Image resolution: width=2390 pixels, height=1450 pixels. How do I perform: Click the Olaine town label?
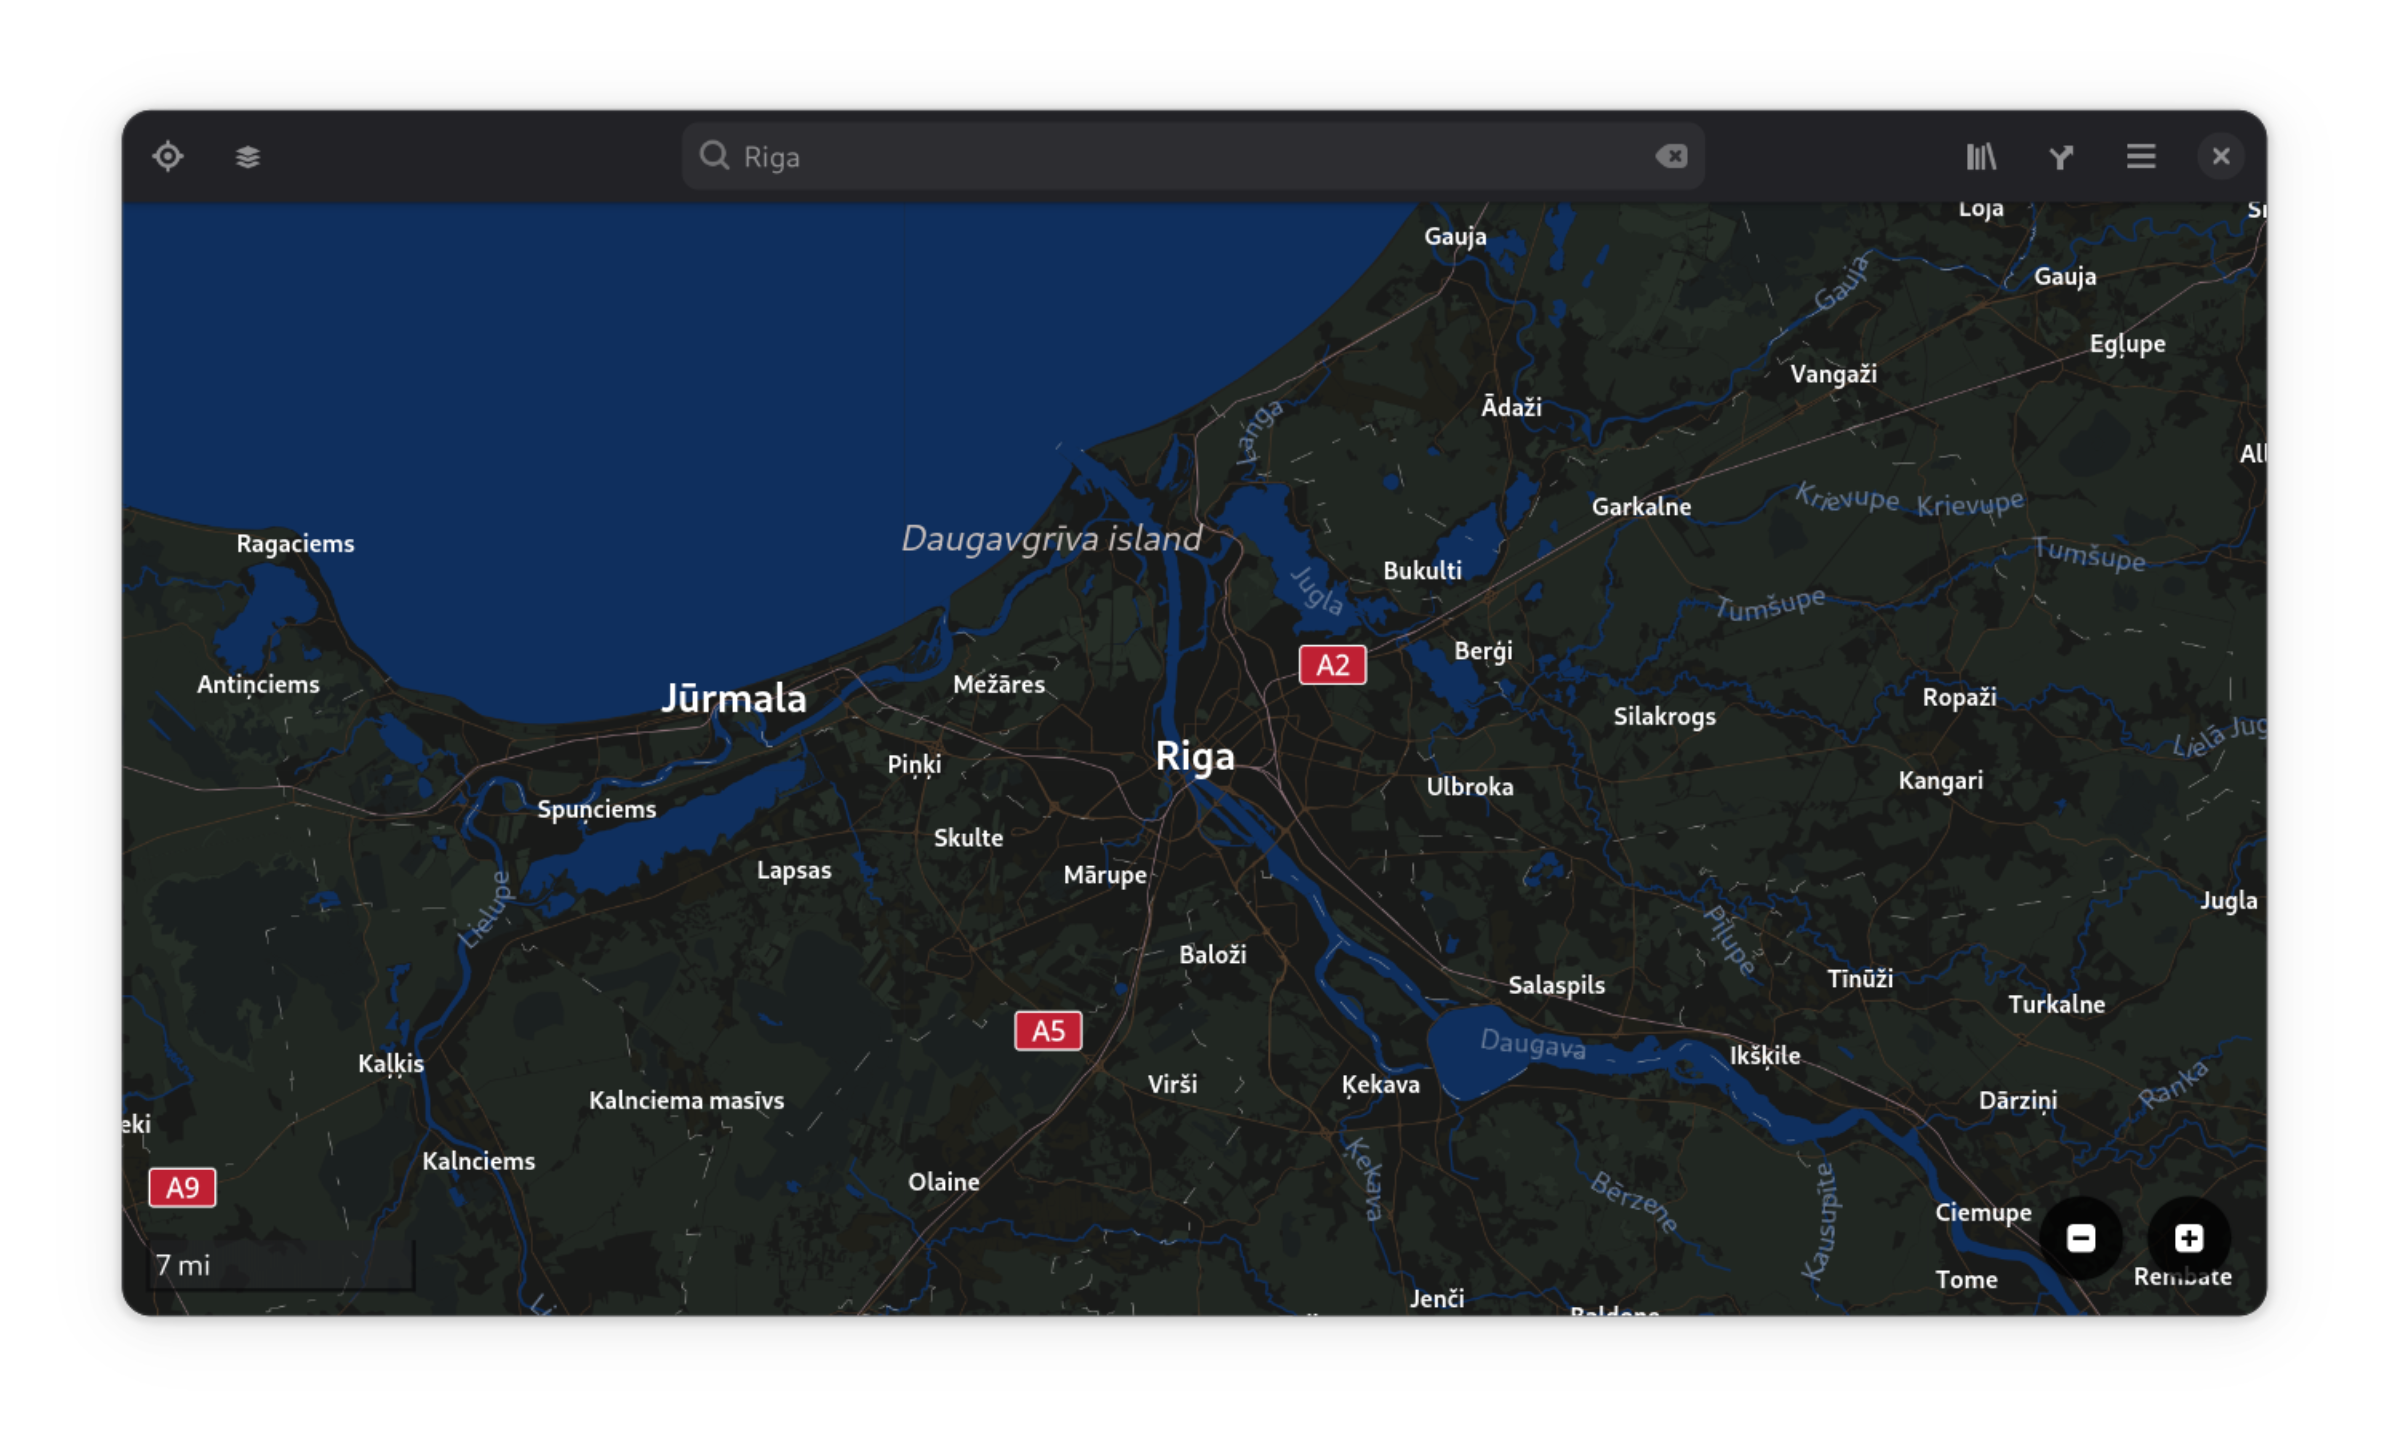pos(943,1182)
